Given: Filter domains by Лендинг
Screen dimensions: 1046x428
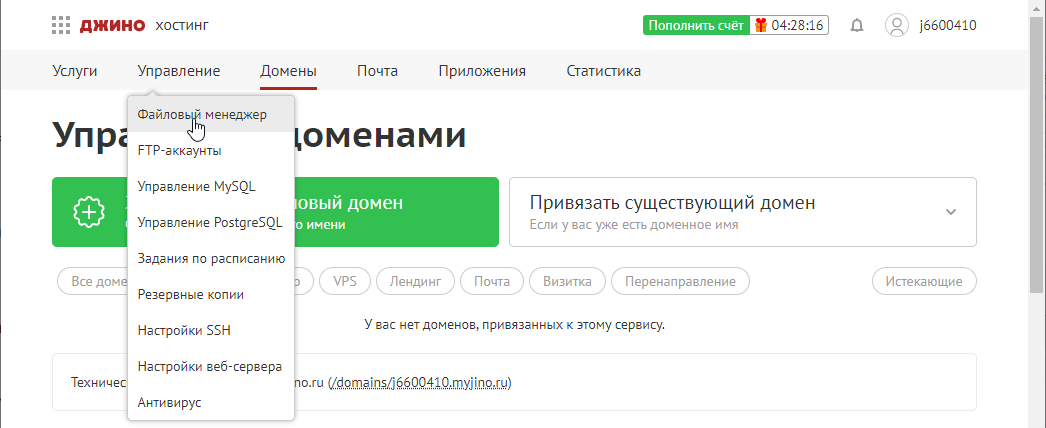Looking at the screenshot, I should pyautogui.click(x=415, y=282).
